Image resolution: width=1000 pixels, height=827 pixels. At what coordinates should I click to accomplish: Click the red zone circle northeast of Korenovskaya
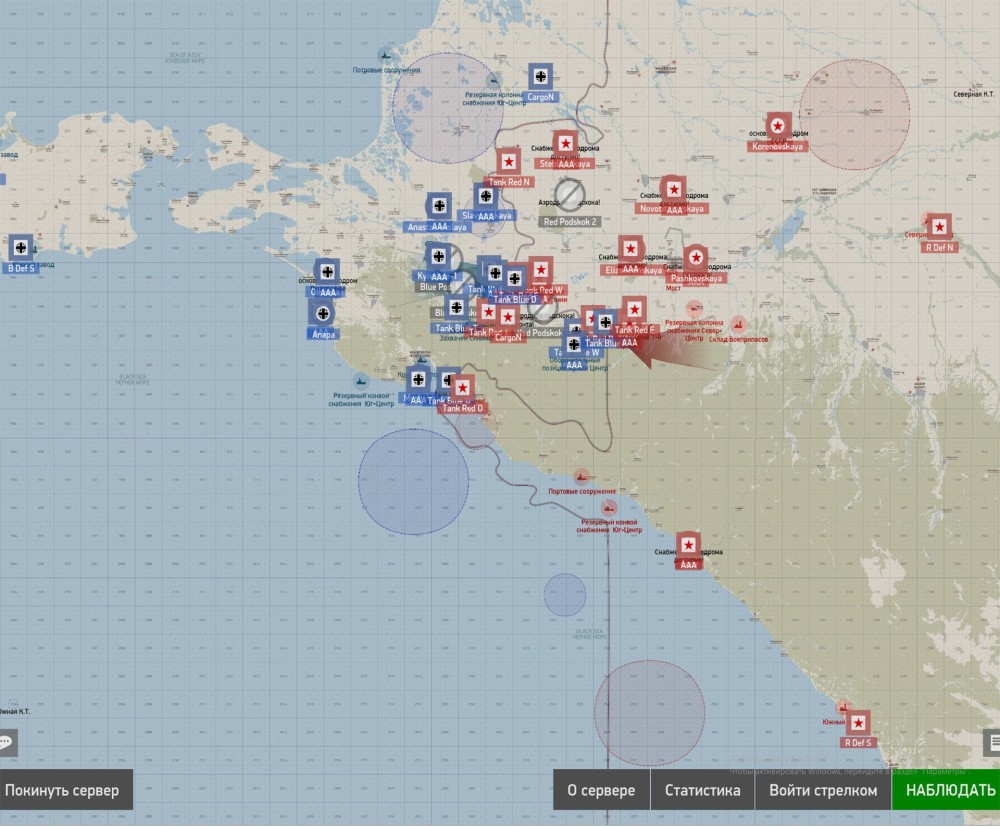pyautogui.click(x=855, y=115)
